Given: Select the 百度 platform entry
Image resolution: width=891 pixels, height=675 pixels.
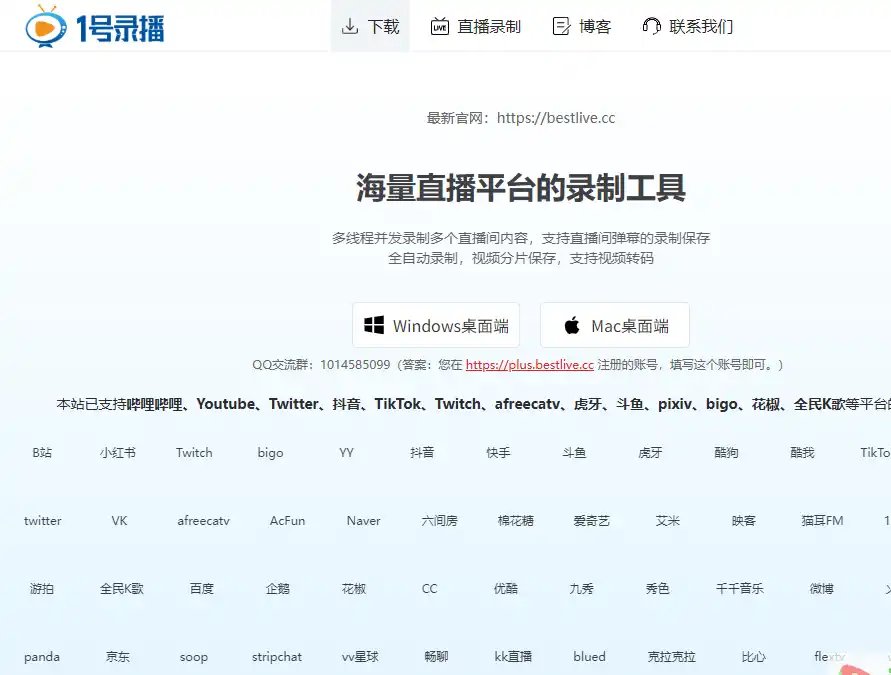Looking at the screenshot, I should tap(202, 589).
